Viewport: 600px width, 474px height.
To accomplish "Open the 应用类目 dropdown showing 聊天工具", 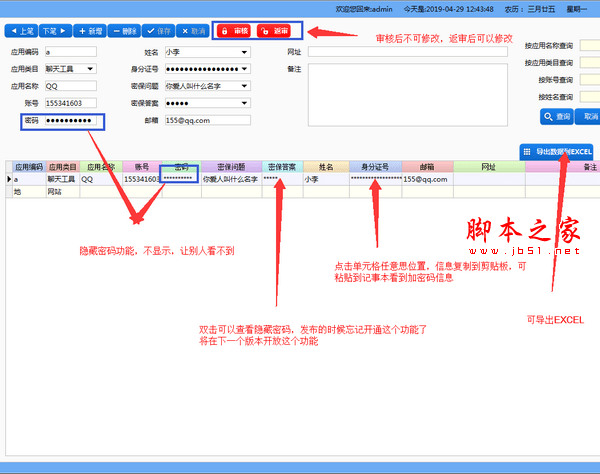I will click(x=71, y=69).
